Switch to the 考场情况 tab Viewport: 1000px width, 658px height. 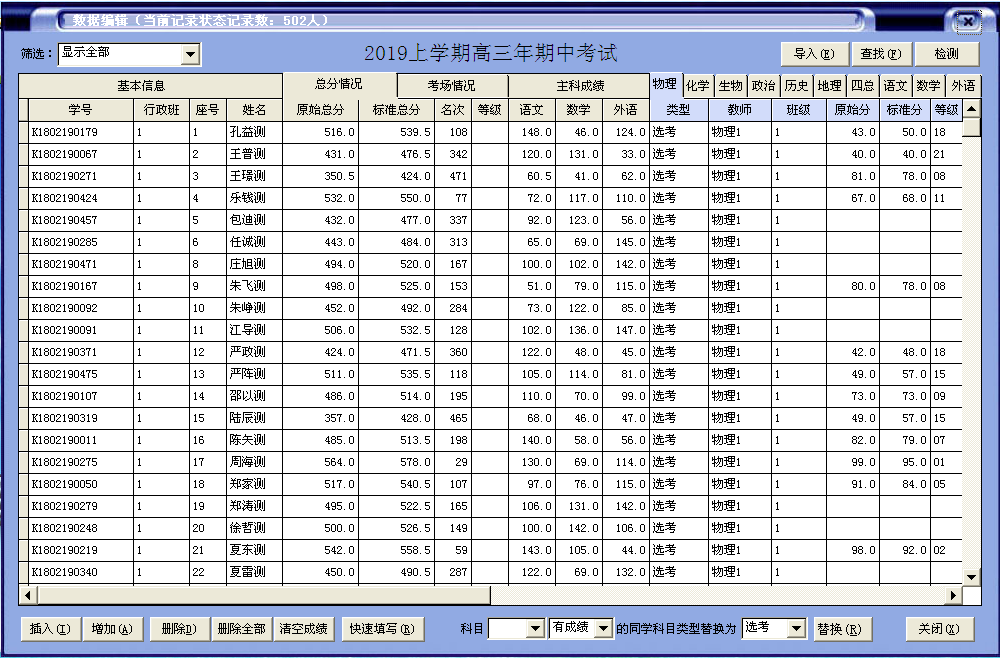tap(452, 86)
